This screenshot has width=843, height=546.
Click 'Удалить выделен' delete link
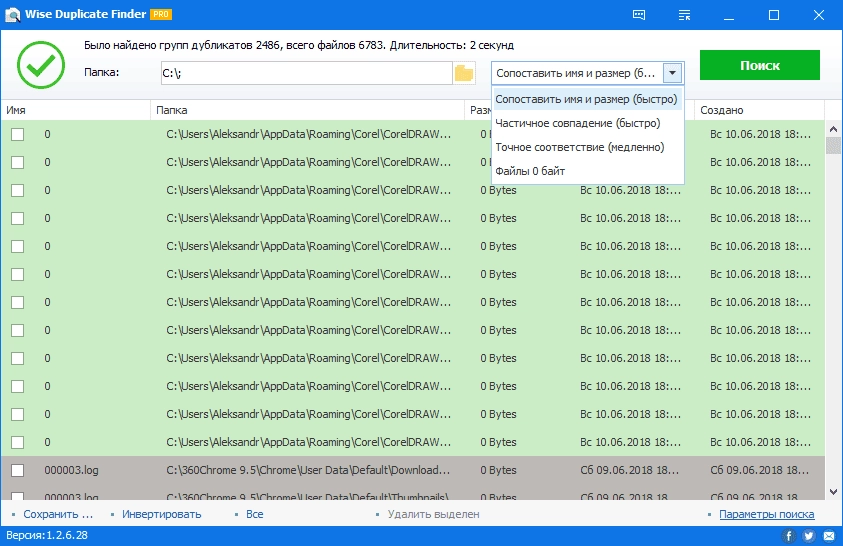433,514
